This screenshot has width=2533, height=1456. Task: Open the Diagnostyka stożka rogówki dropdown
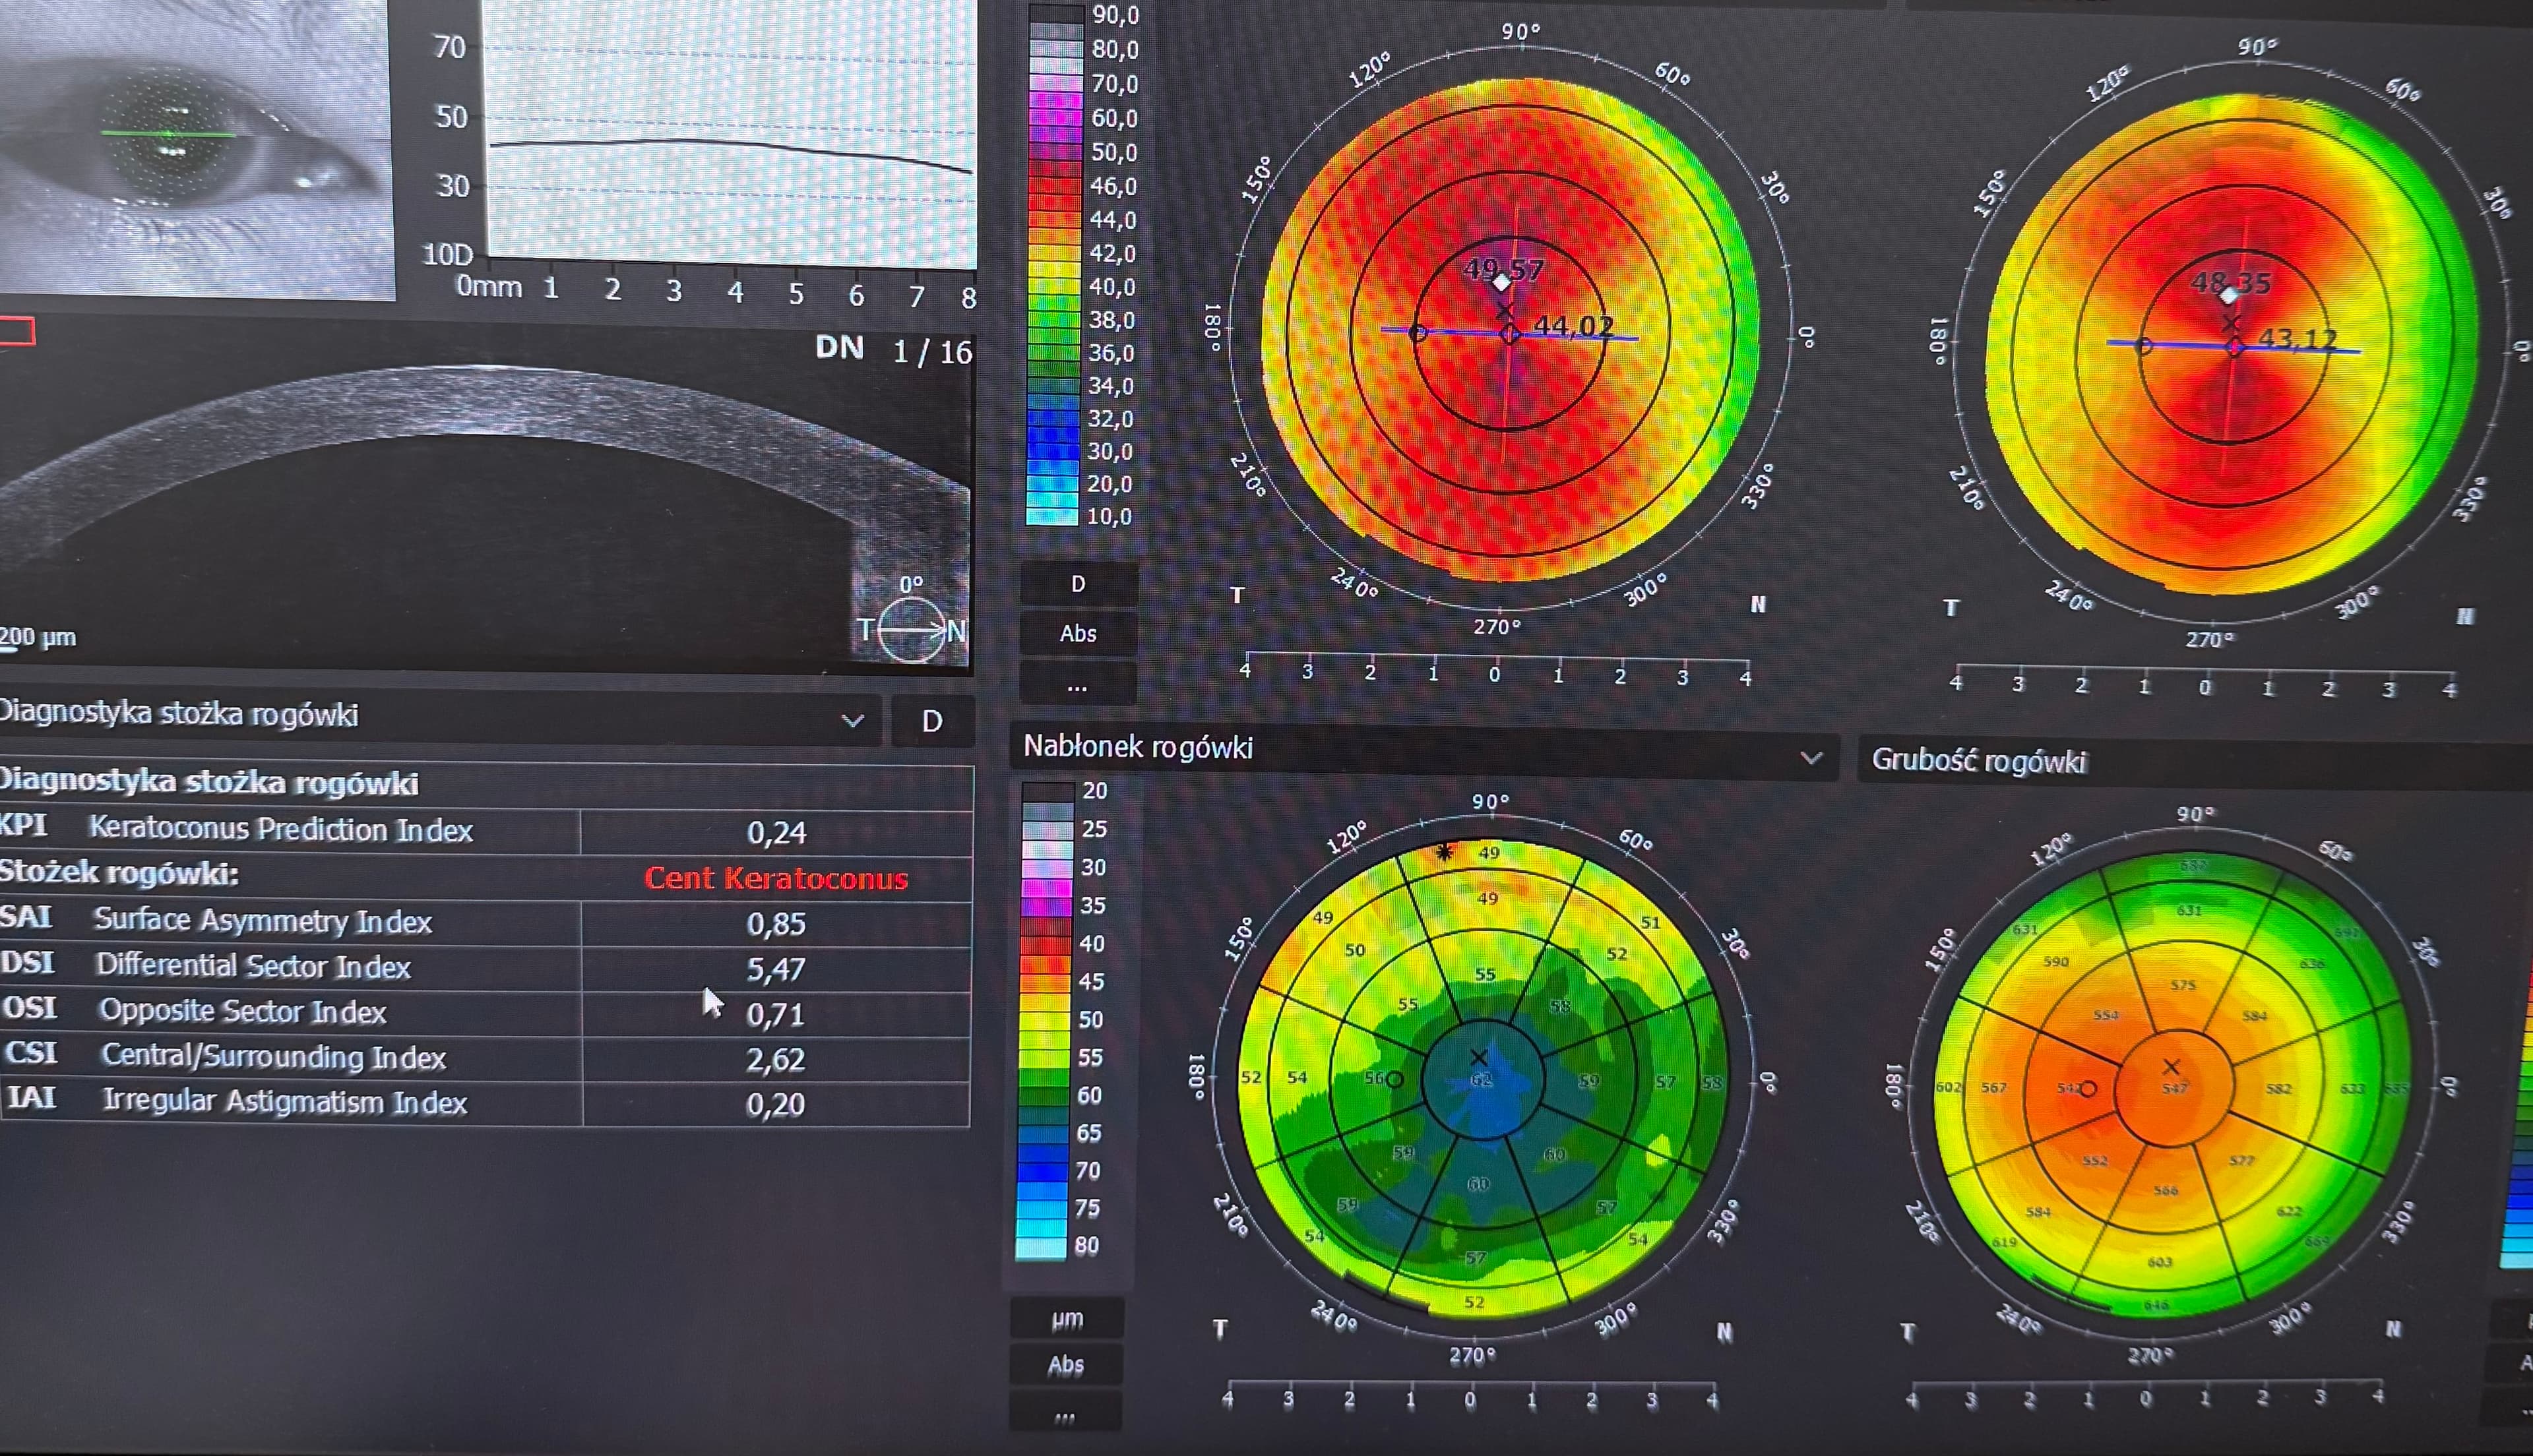click(x=852, y=720)
